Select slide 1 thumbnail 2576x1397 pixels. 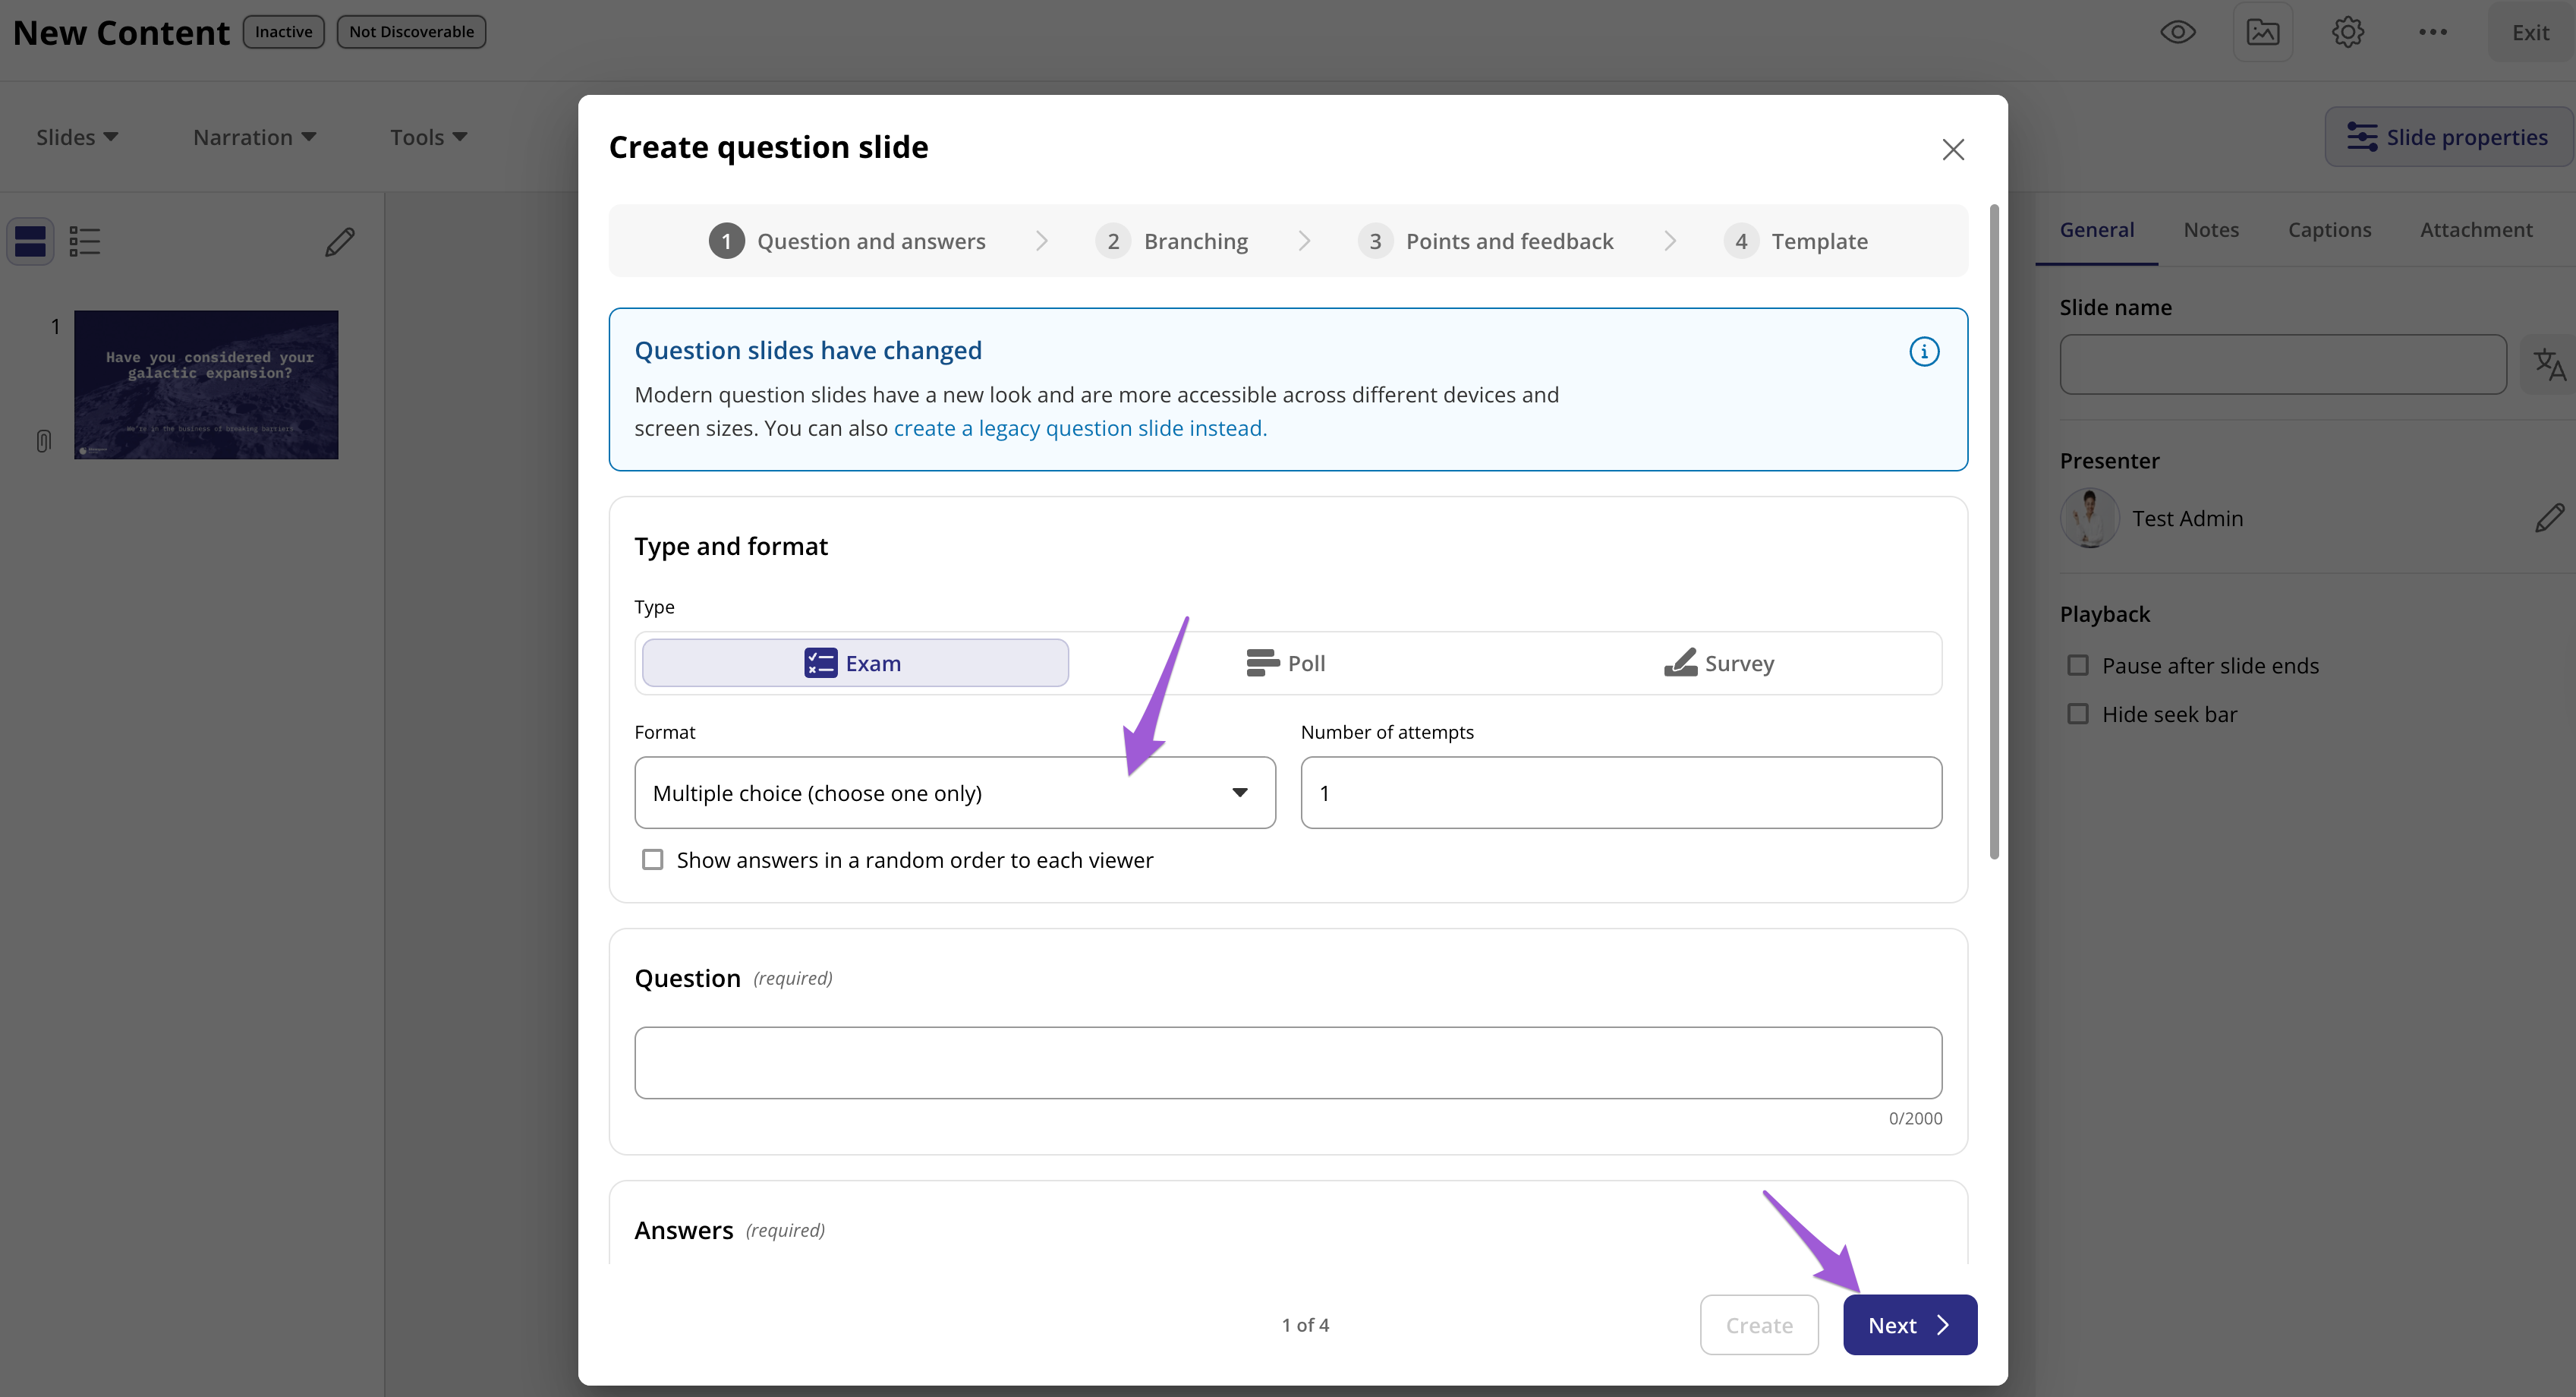click(206, 385)
